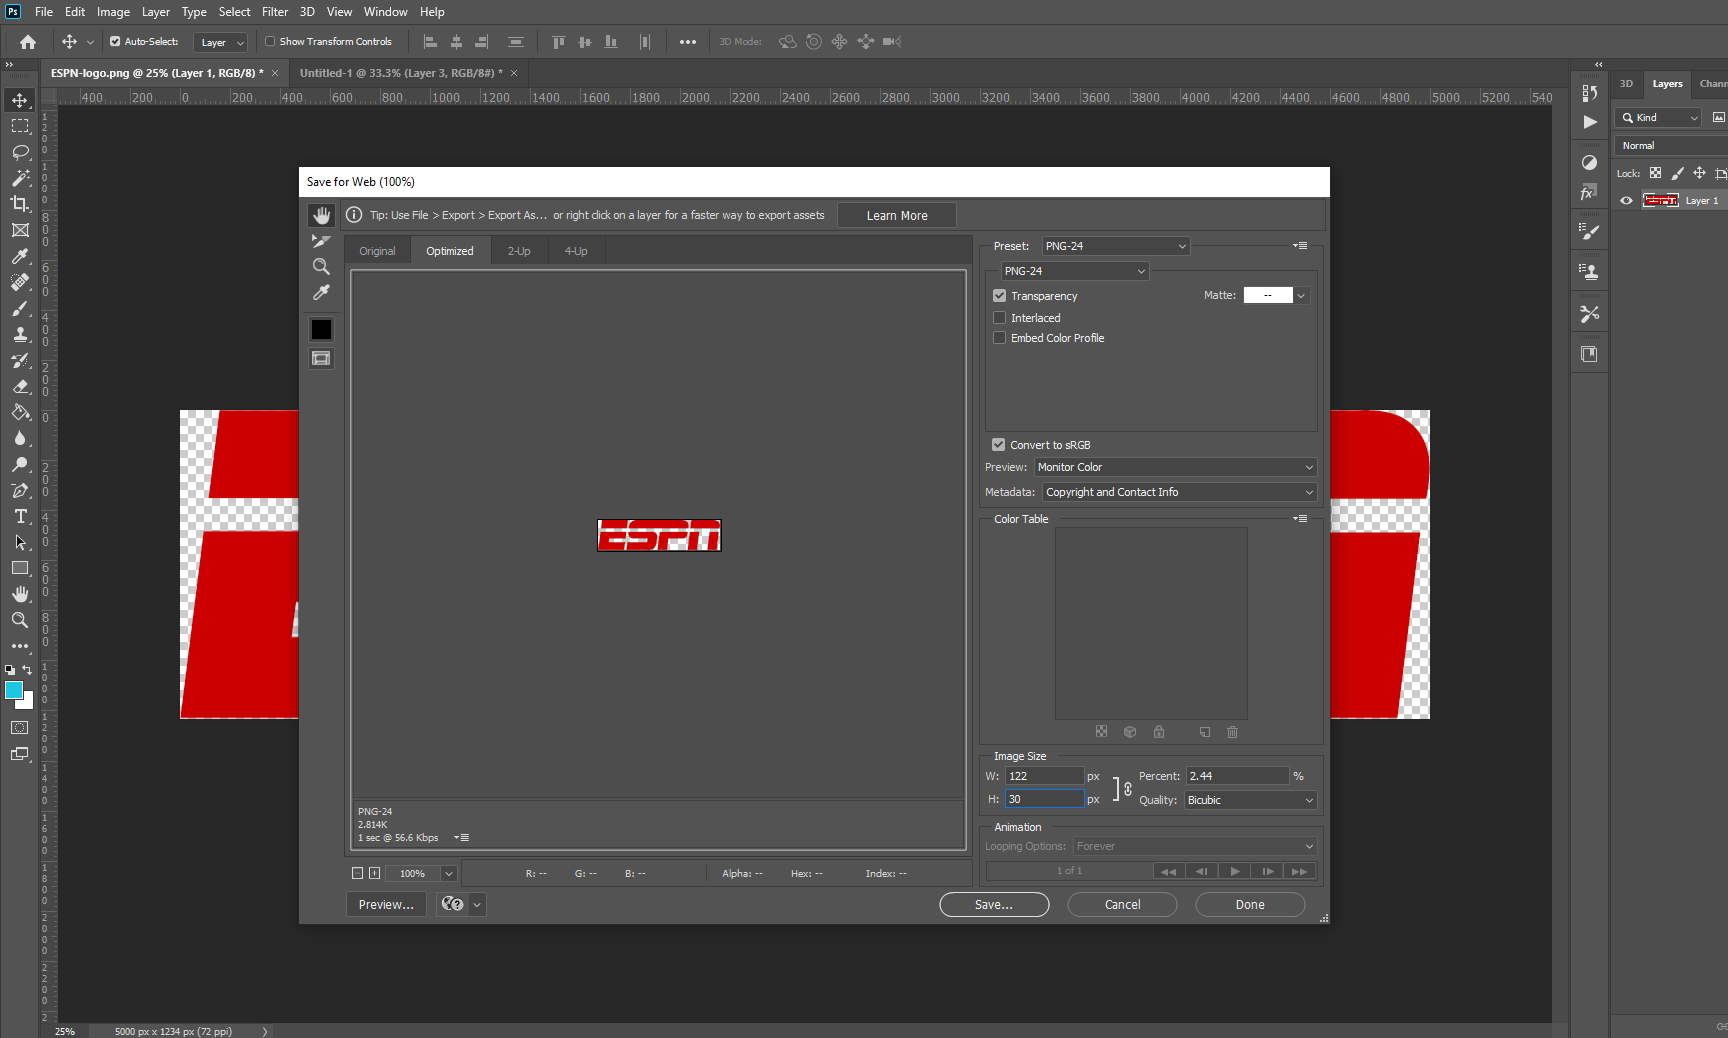Select the Dodge tool
The image size is (1728, 1038).
click(x=20, y=464)
